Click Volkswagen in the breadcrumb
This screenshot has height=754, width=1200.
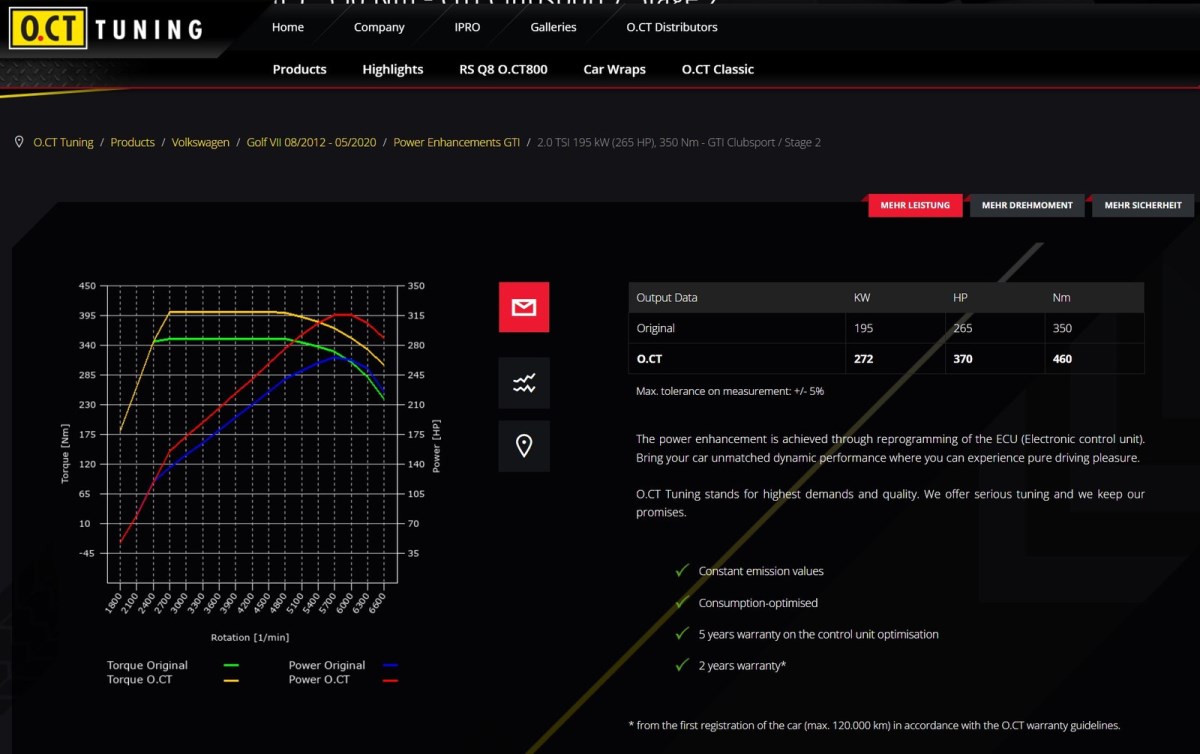pos(200,142)
